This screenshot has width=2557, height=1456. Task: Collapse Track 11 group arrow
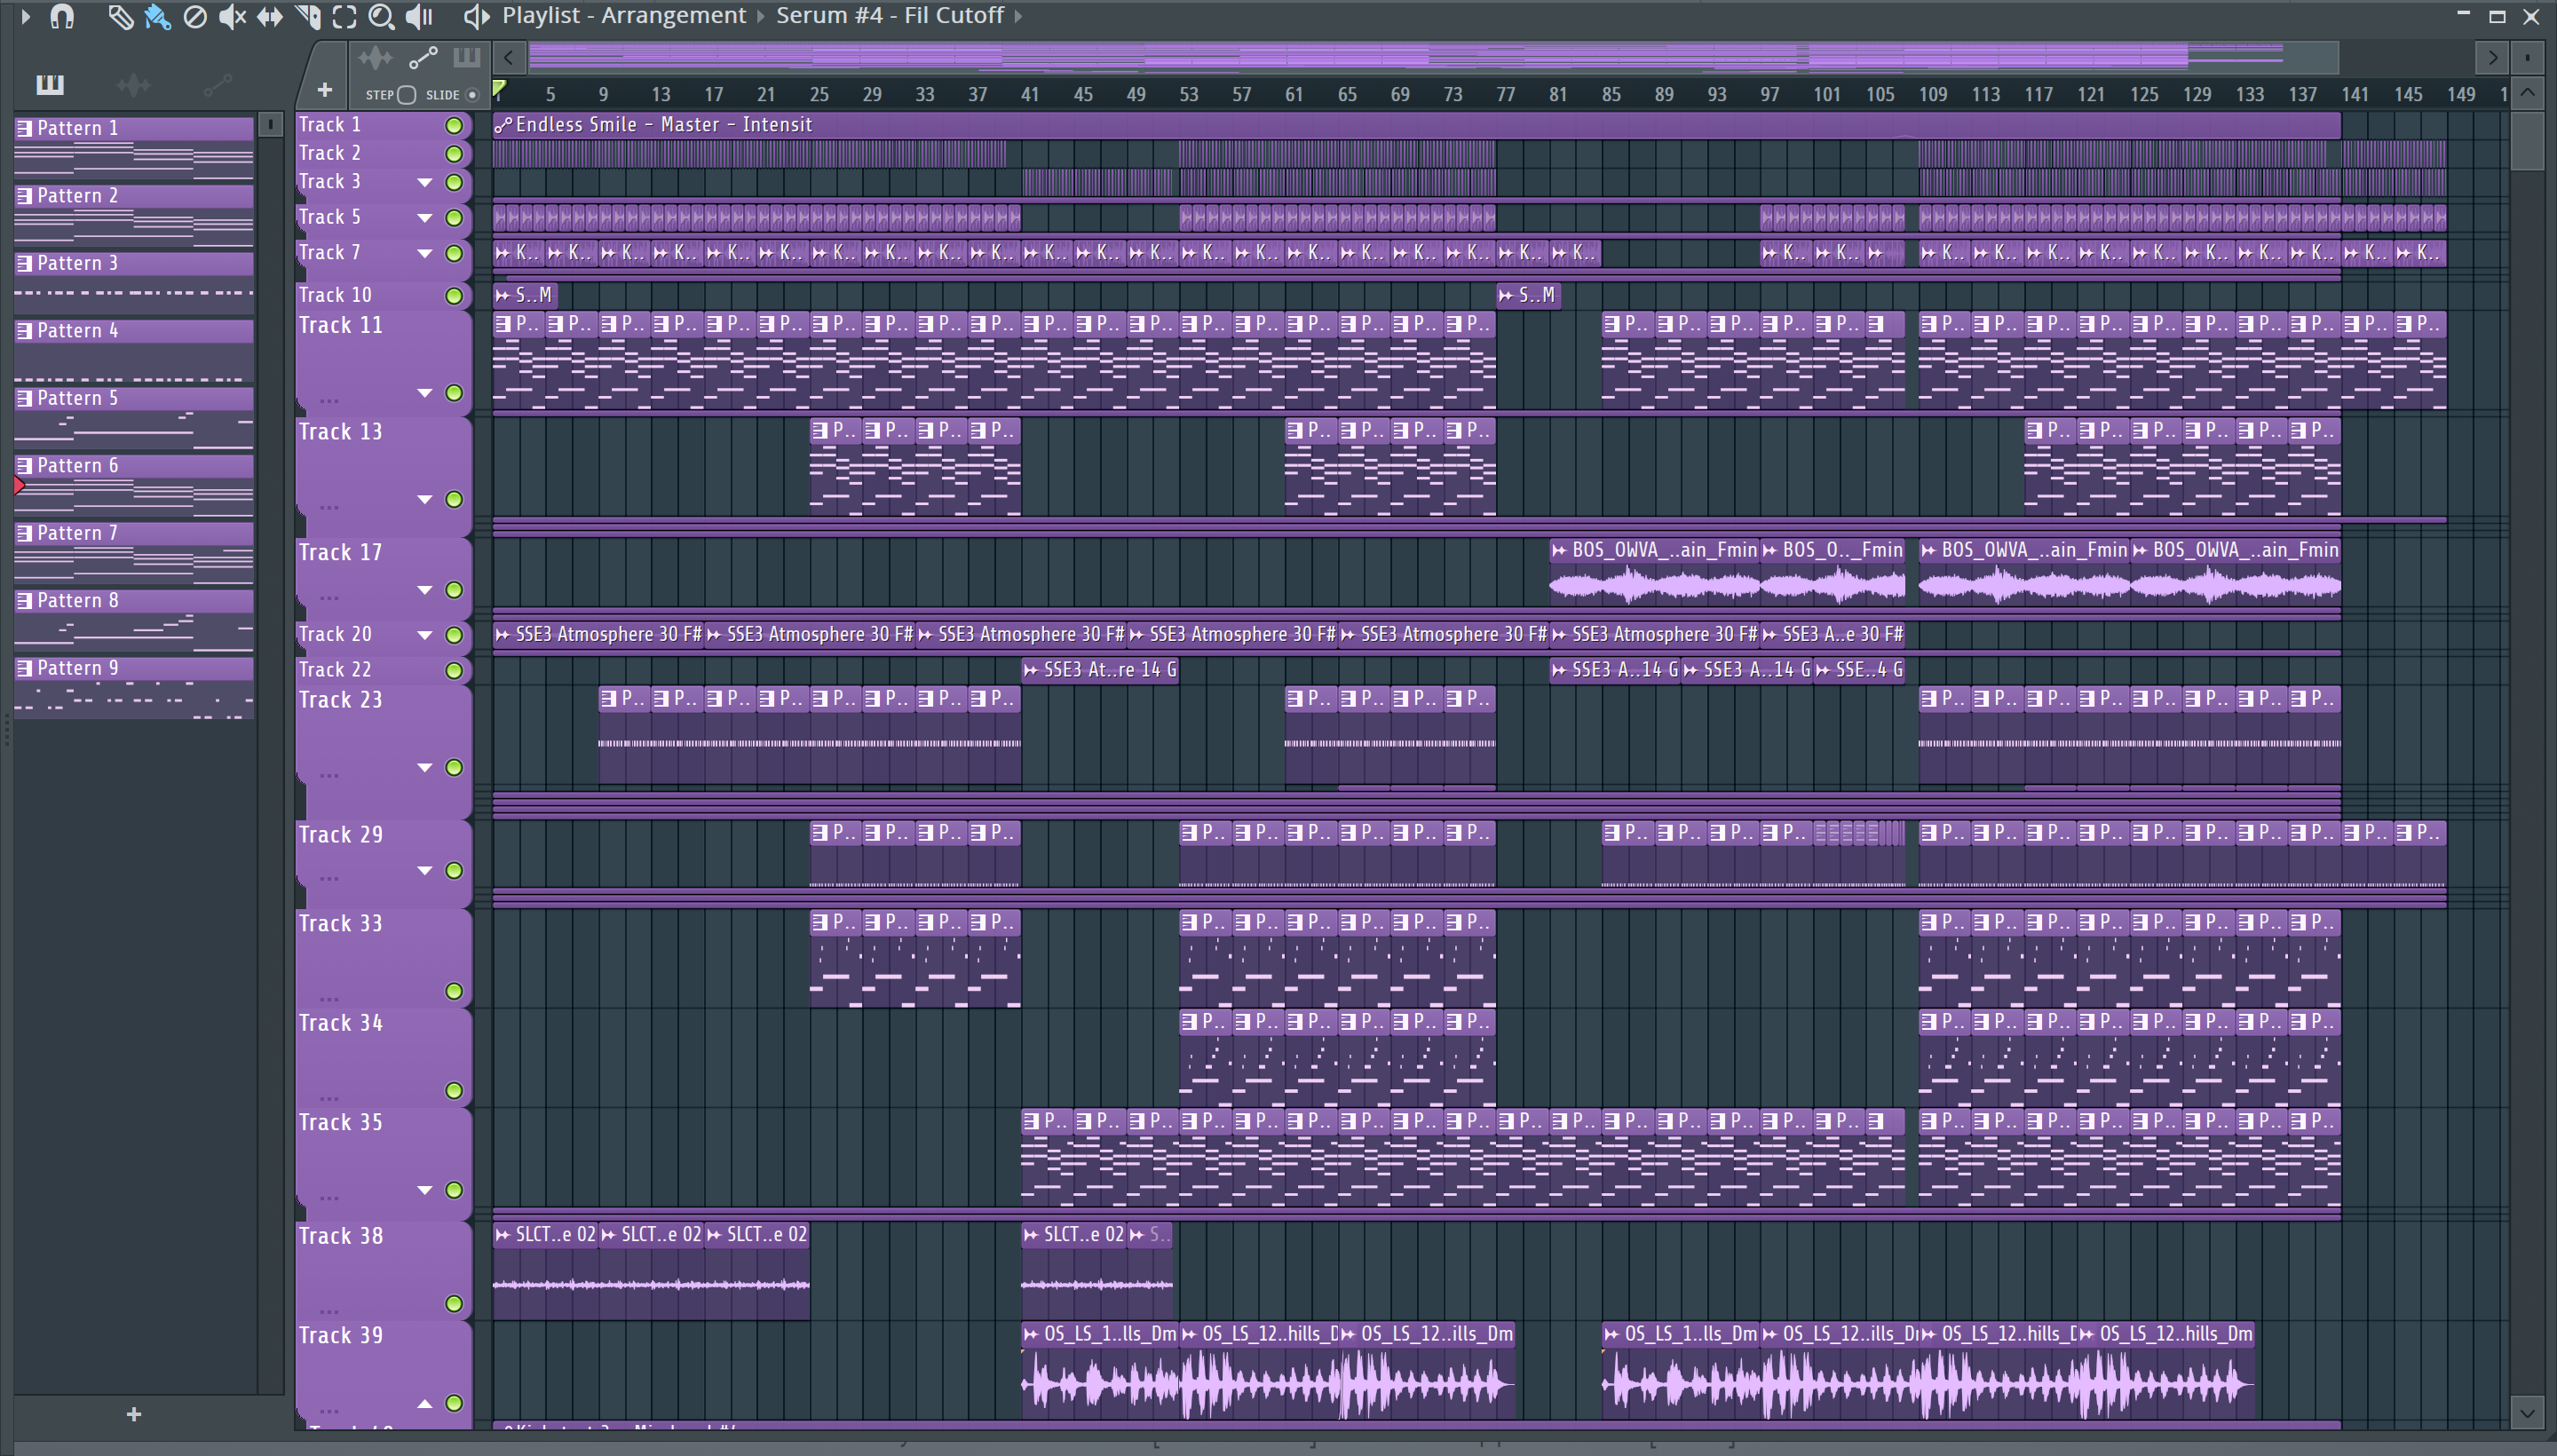click(425, 393)
